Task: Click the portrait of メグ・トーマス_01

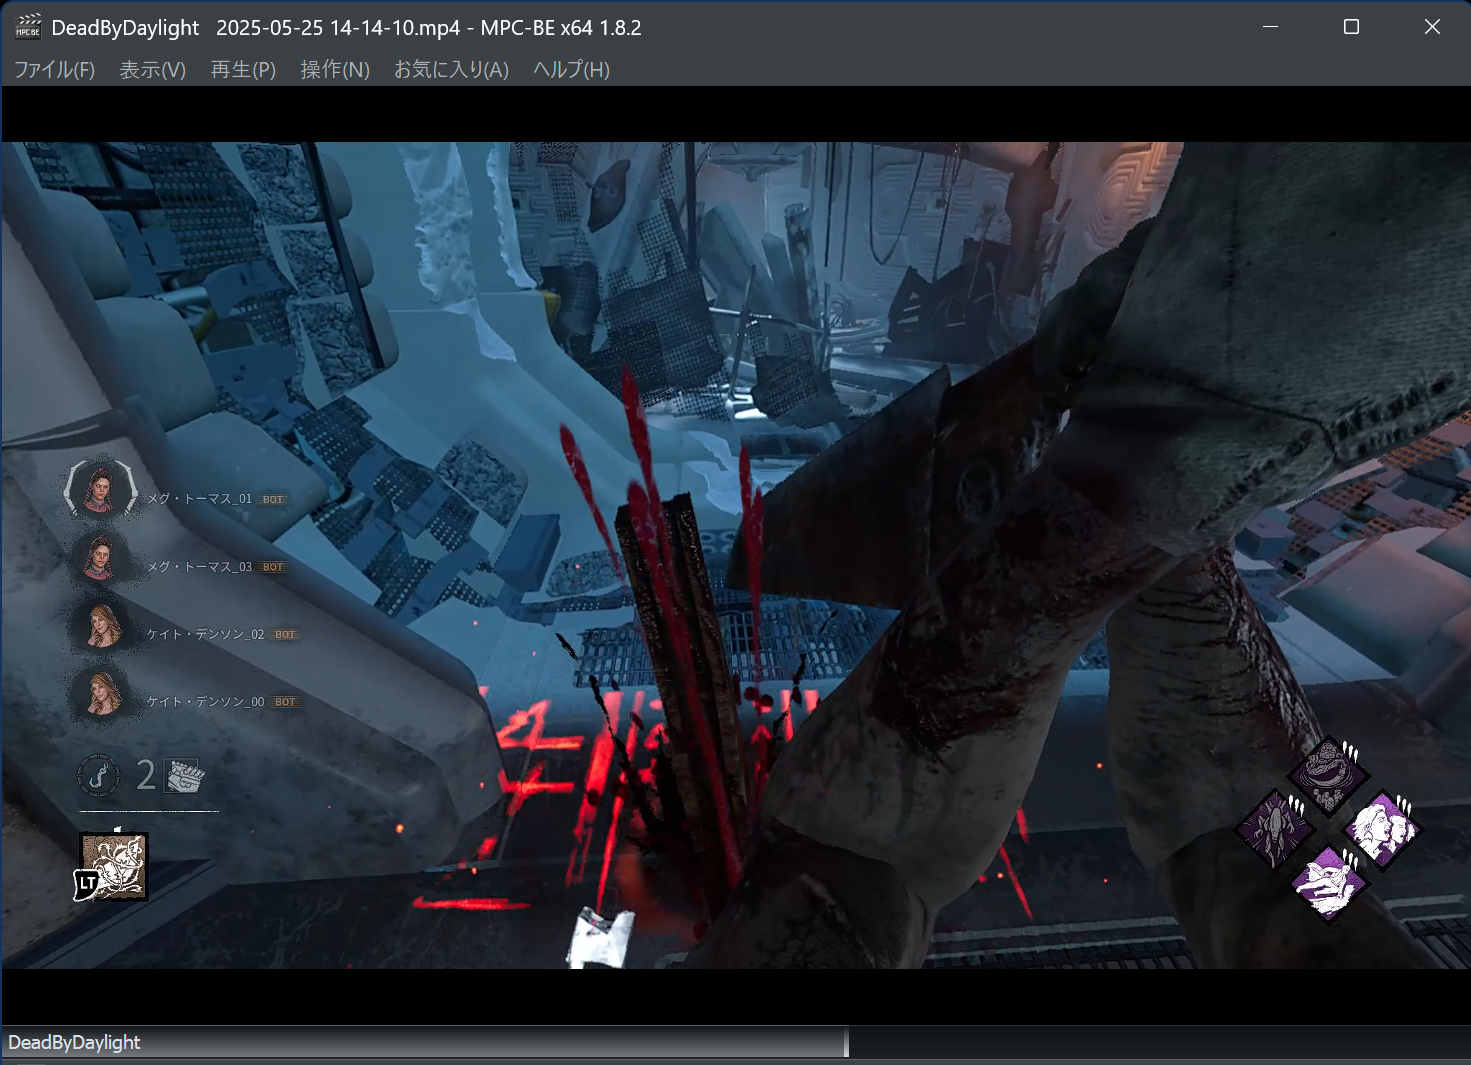Action: [x=98, y=489]
